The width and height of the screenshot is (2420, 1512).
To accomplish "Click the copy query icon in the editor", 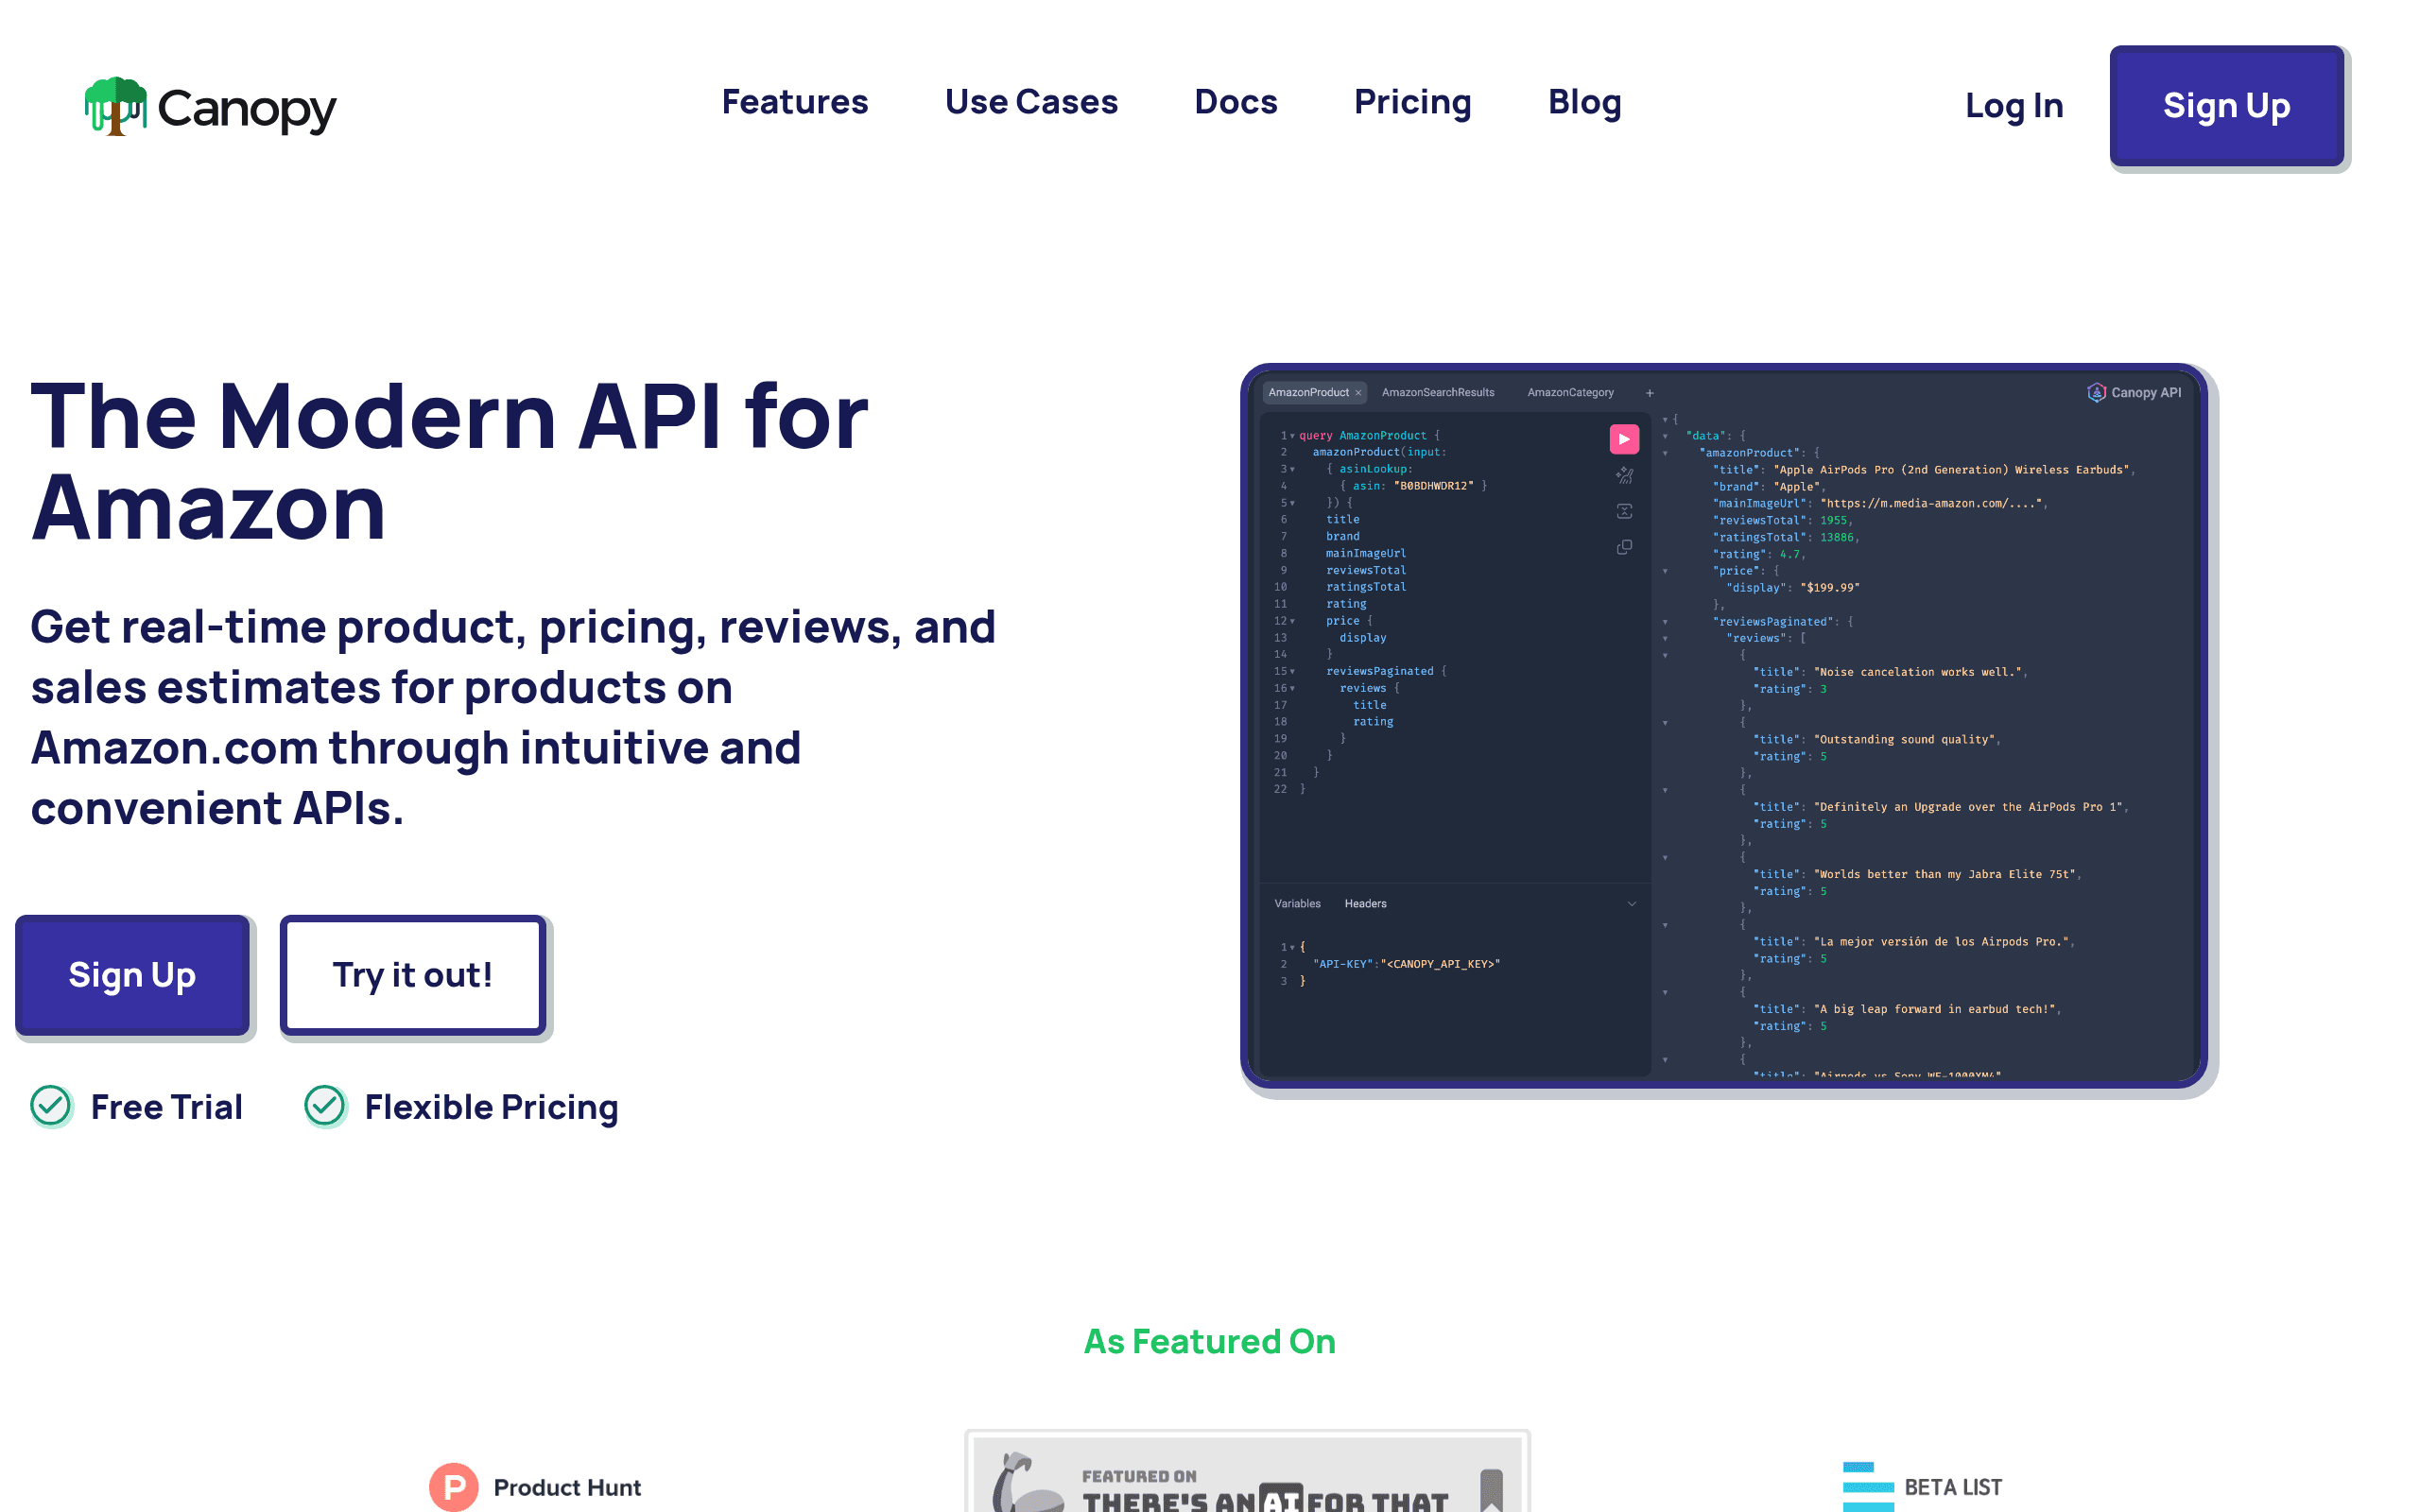I will tap(1624, 547).
